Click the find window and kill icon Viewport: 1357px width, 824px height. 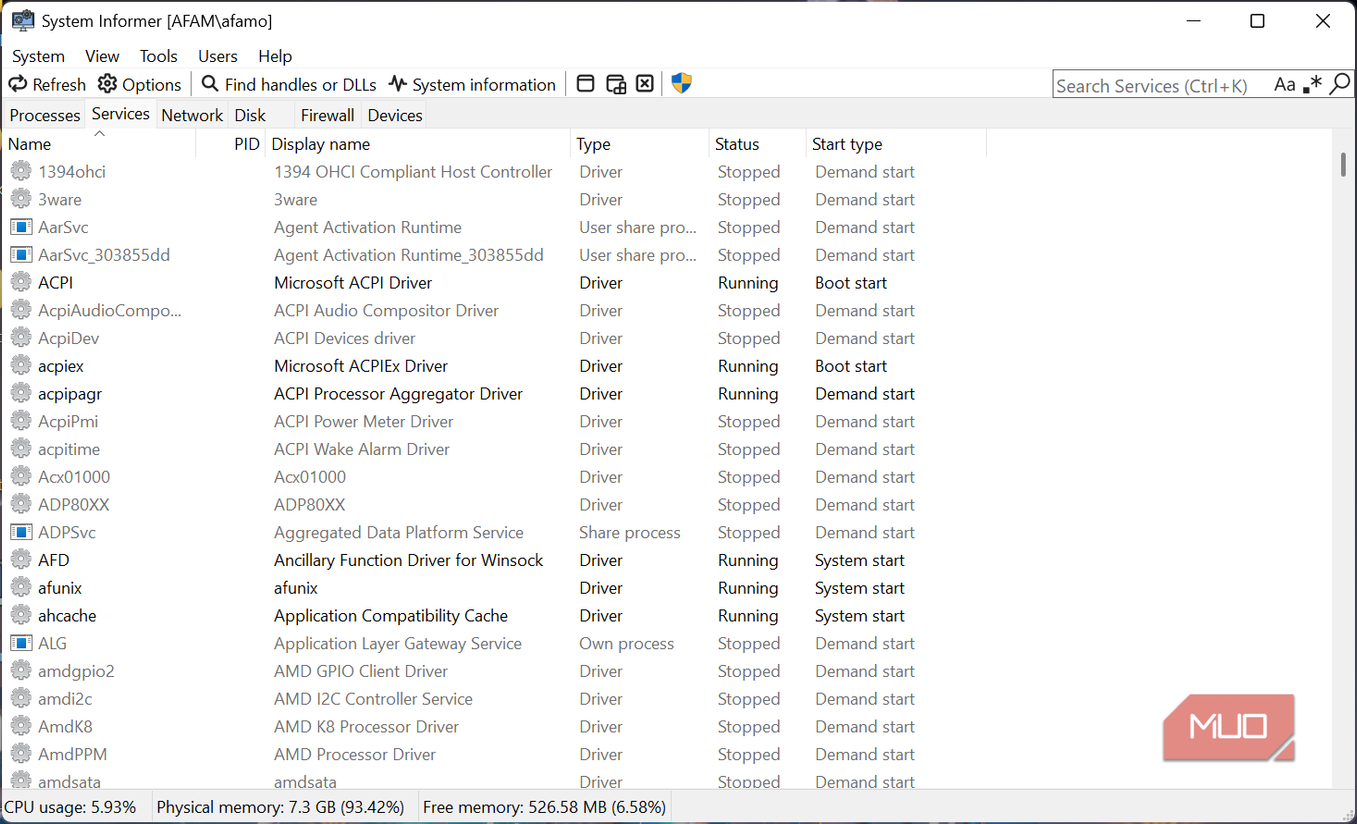(x=645, y=84)
